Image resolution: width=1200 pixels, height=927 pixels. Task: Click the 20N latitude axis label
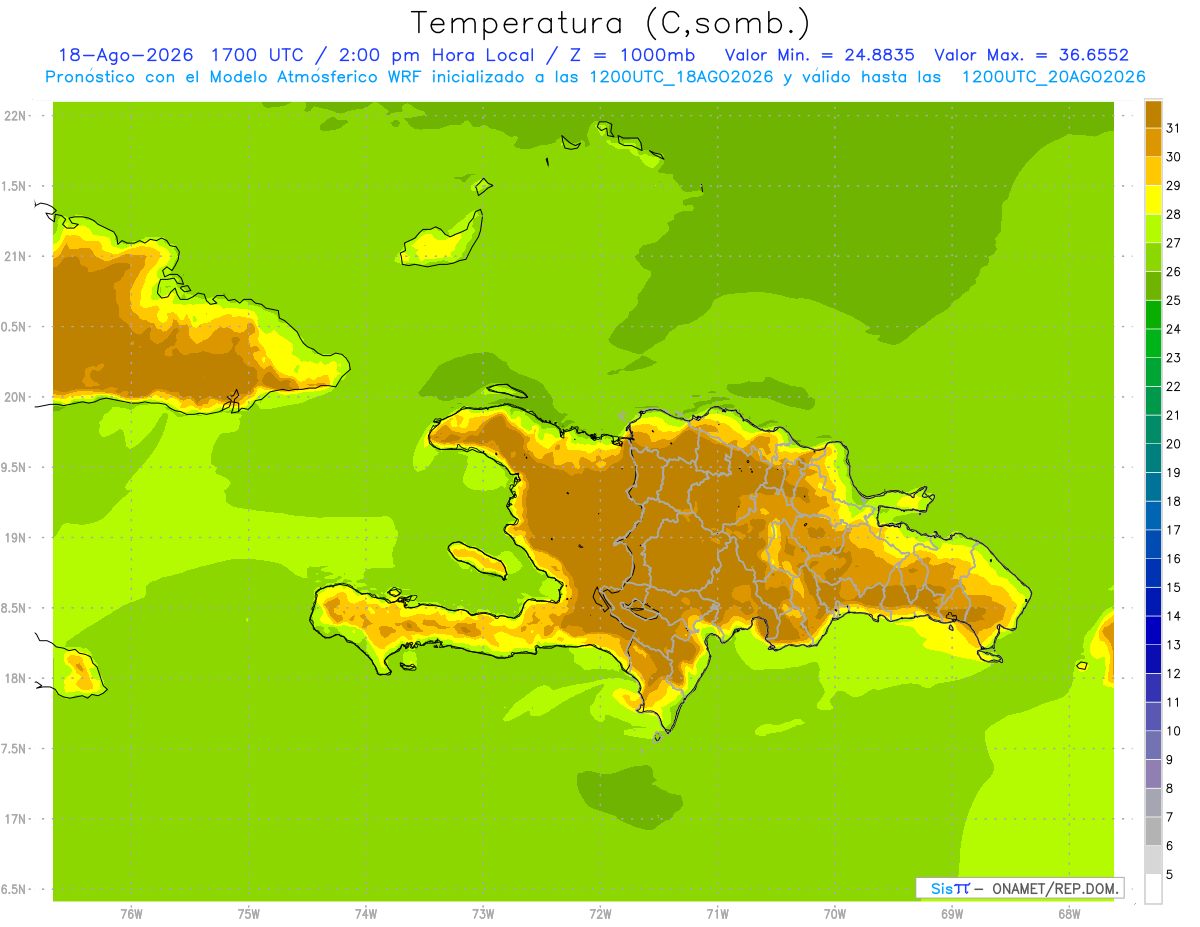point(16,397)
